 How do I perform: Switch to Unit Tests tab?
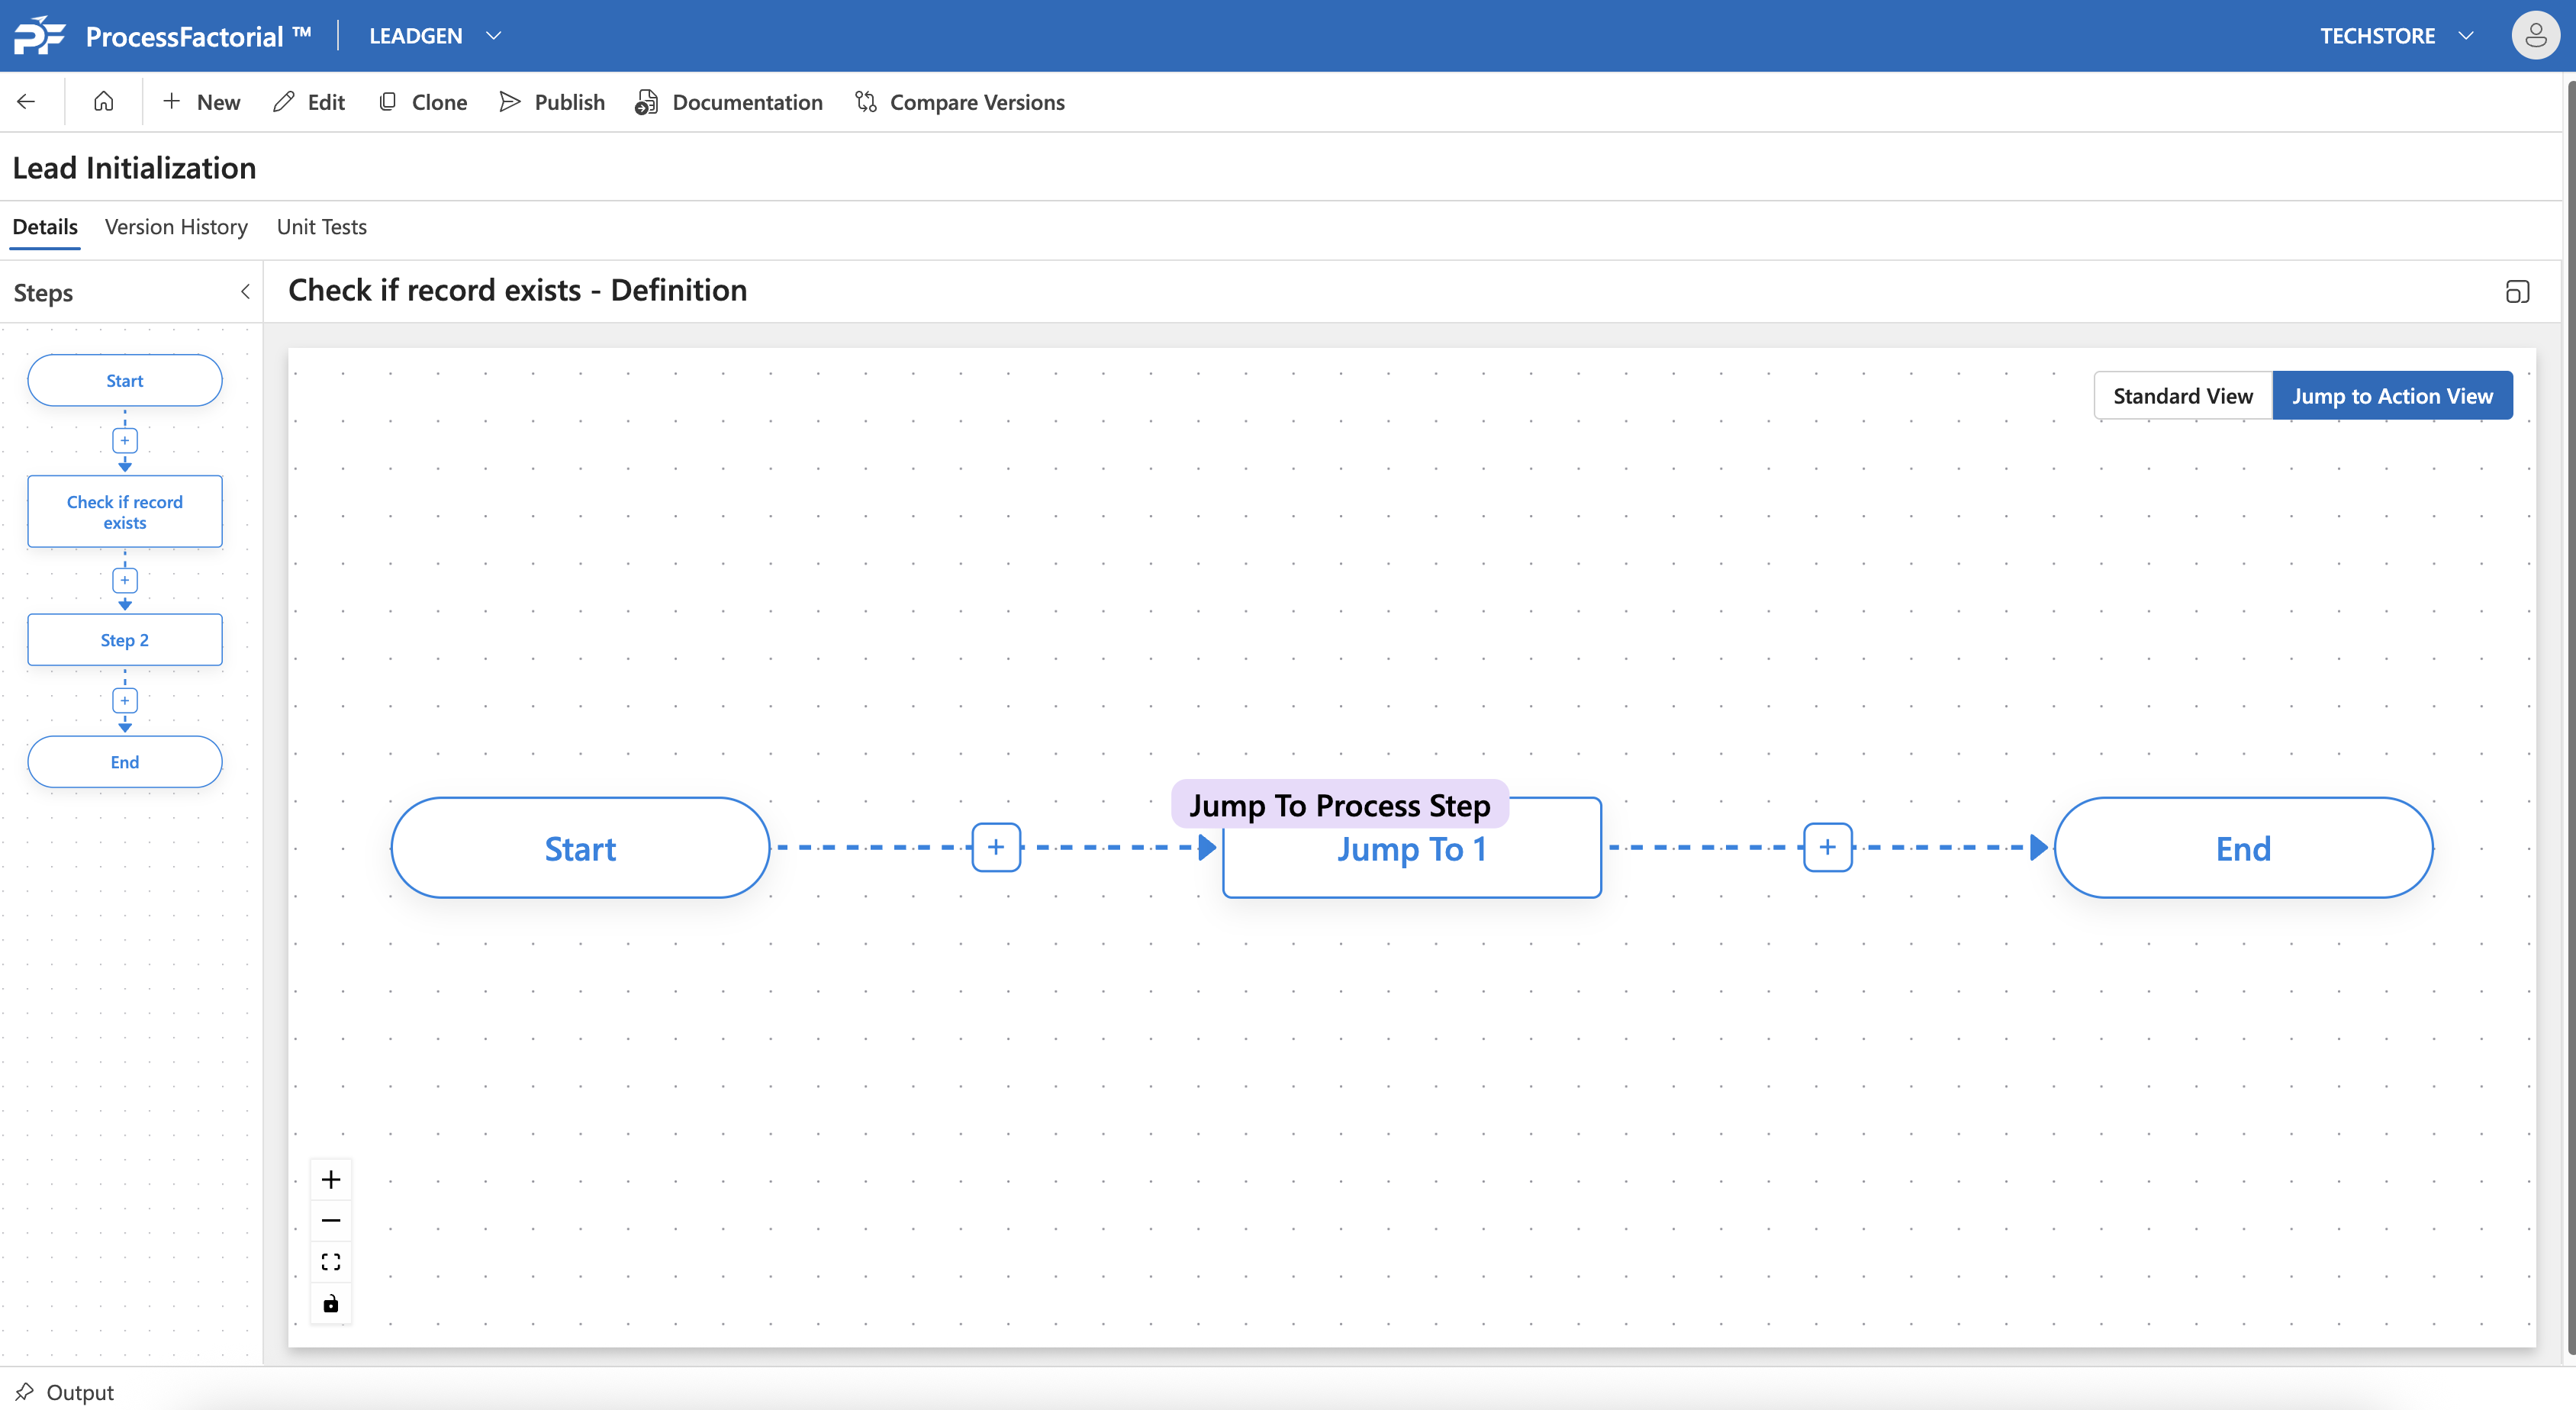click(x=321, y=227)
